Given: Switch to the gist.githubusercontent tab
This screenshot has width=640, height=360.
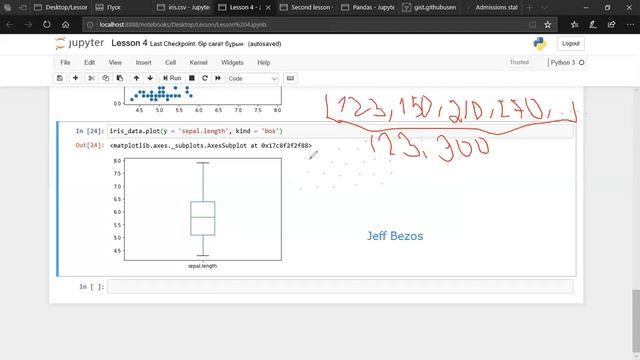Looking at the screenshot, I should (429, 7).
